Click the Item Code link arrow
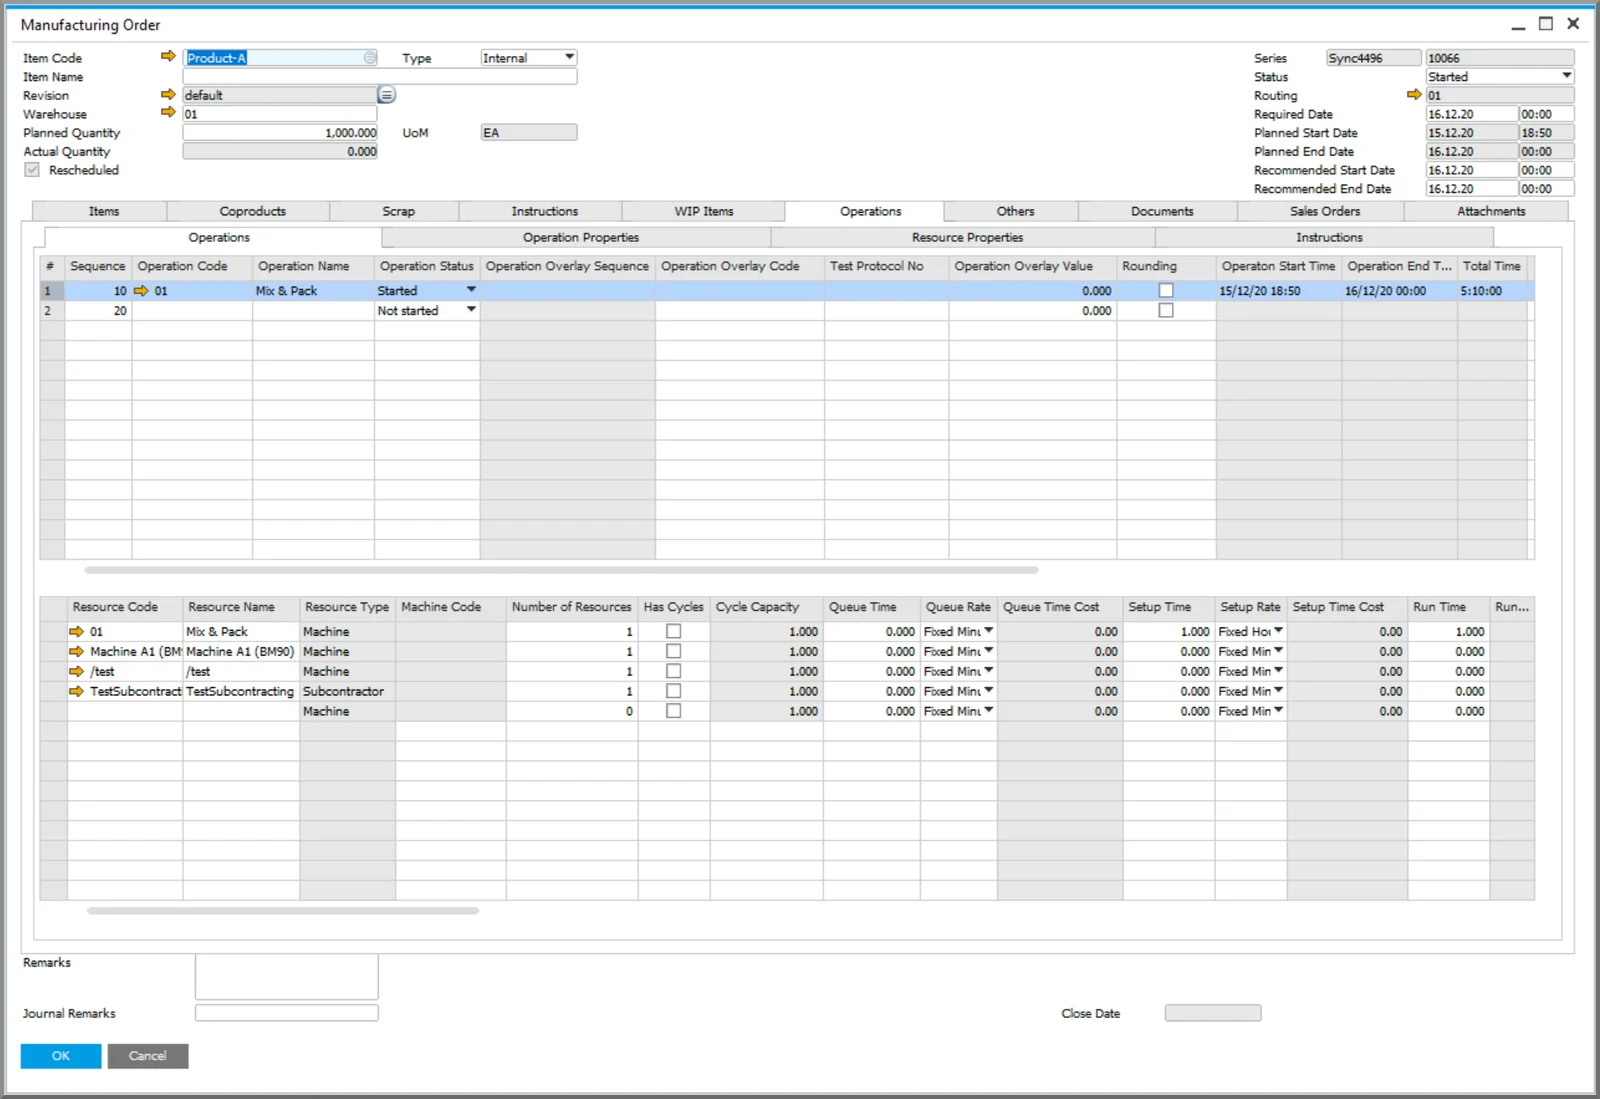Image resolution: width=1600 pixels, height=1099 pixels. pos(168,57)
